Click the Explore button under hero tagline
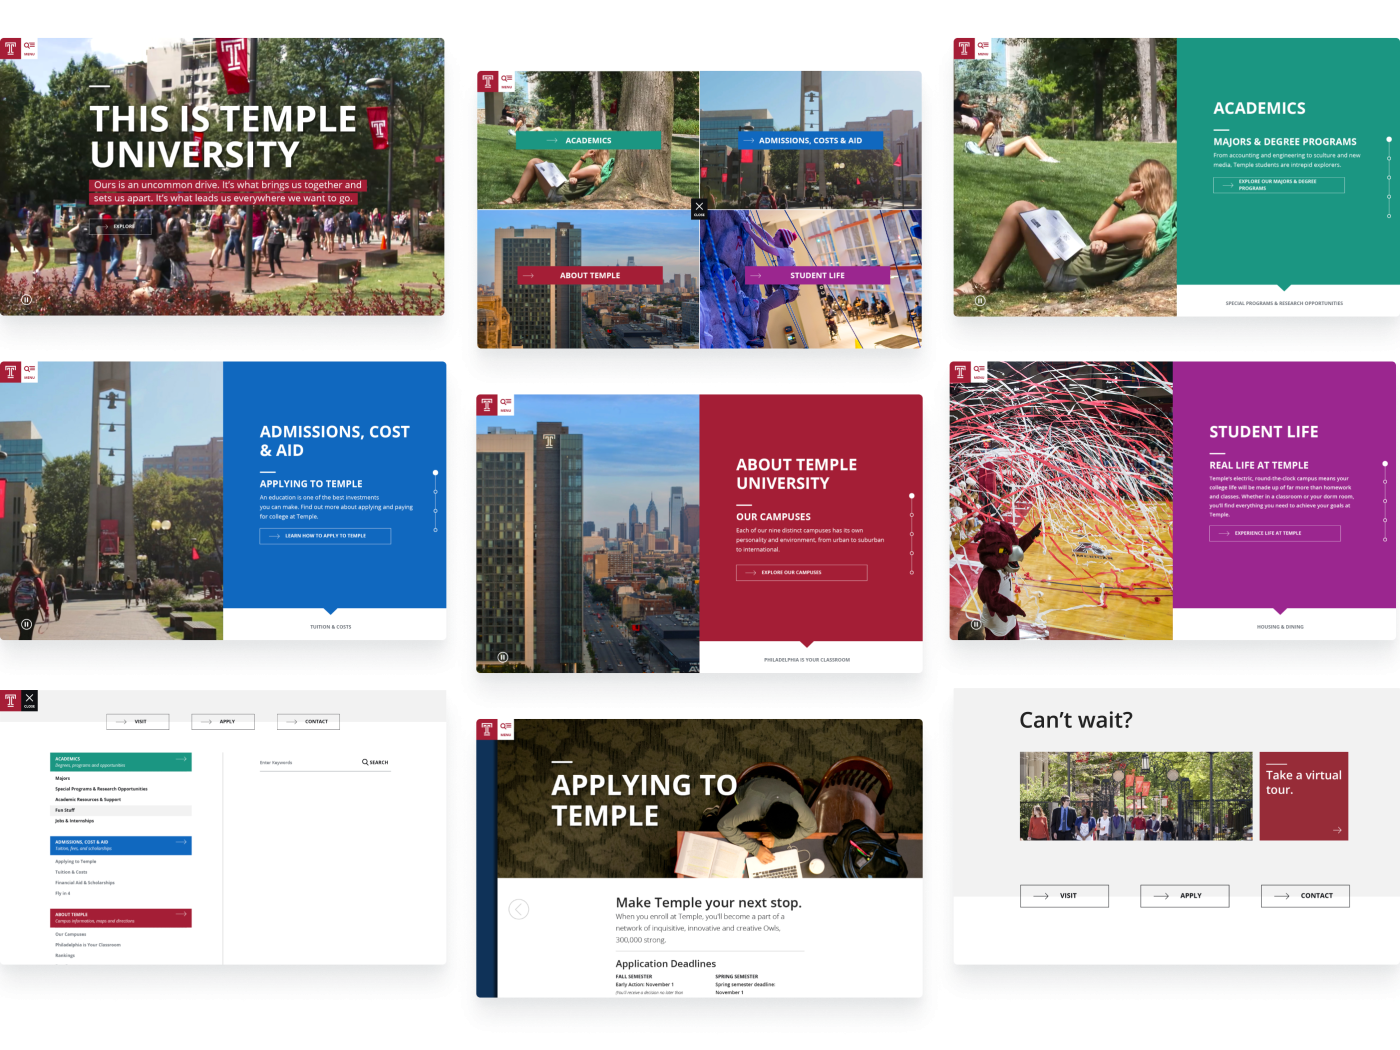 click(121, 226)
